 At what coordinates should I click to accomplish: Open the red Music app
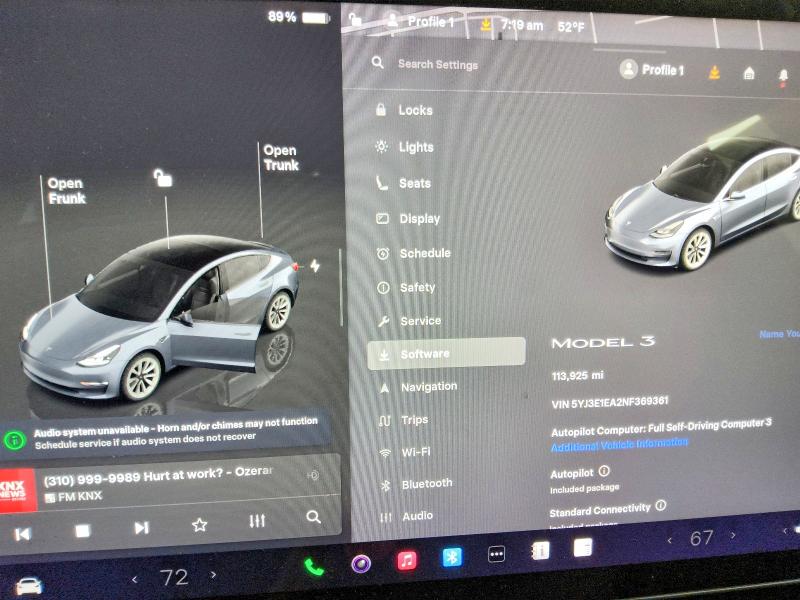coord(407,560)
